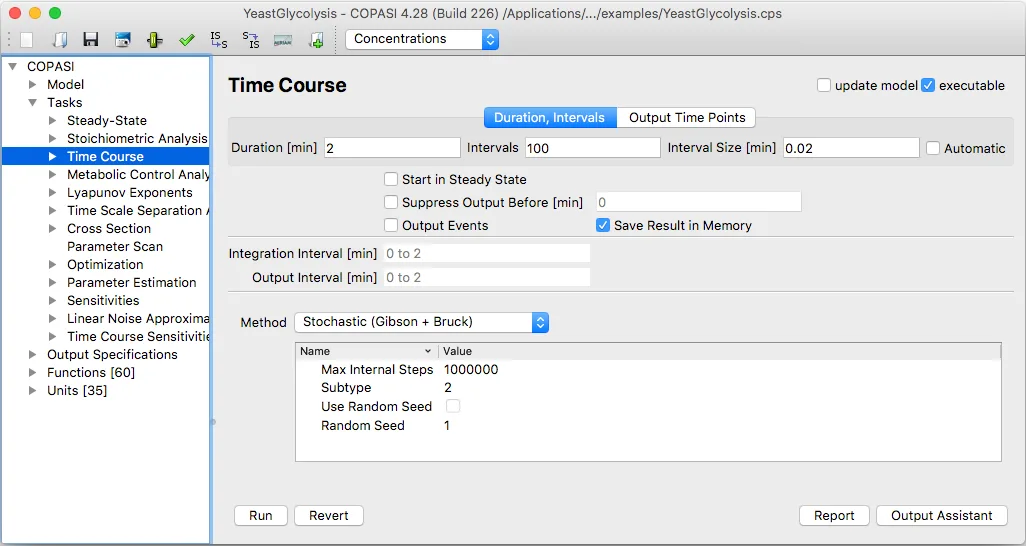Click Max Internal Steps value 1000000
Image resolution: width=1026 pixels, height=546 pixels.
coord(471,370)
